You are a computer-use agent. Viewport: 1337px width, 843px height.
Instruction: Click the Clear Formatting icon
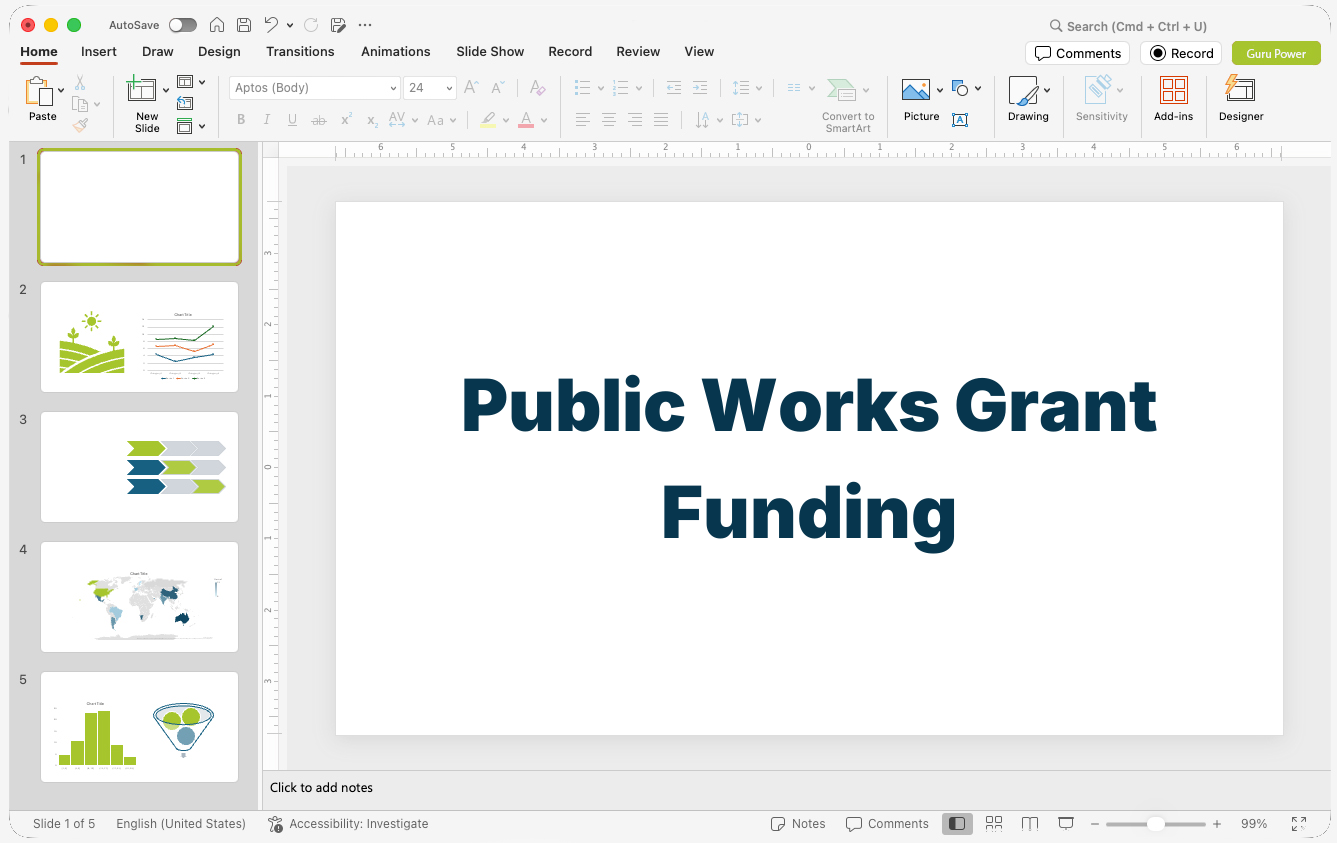pyautogui.click(x=538, y=88)
